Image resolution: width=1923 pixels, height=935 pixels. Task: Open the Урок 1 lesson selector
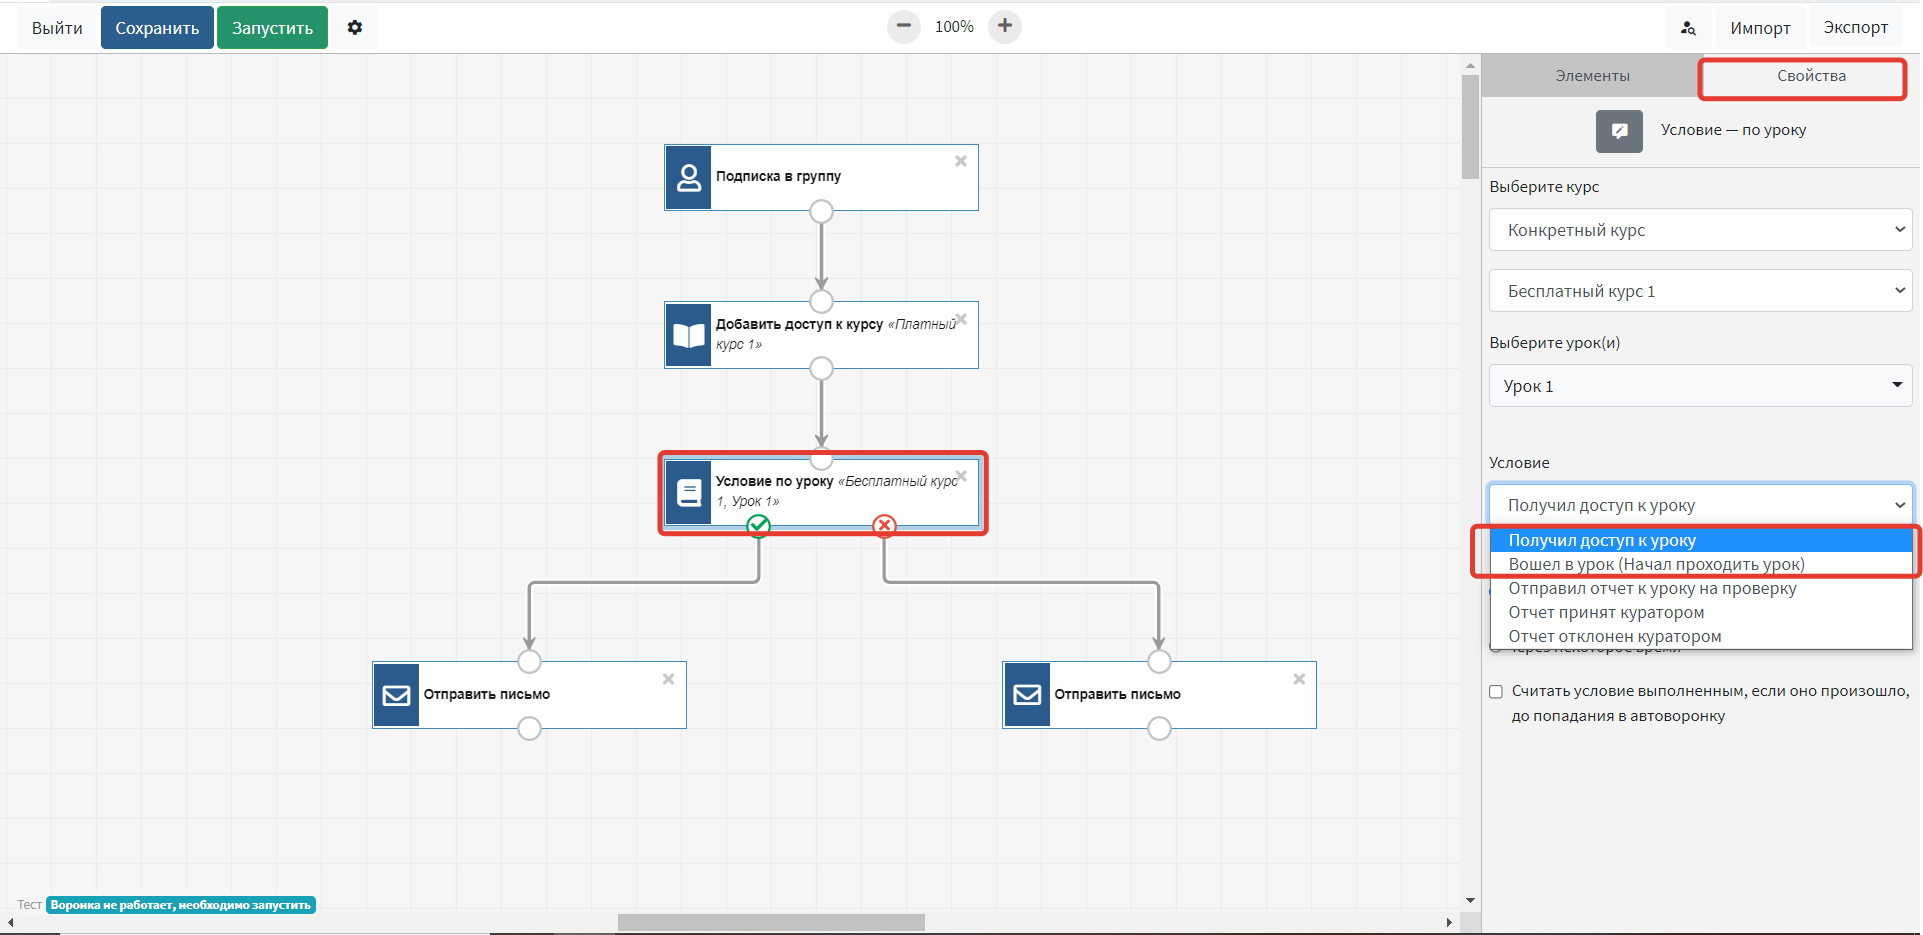pos(1700,386)
